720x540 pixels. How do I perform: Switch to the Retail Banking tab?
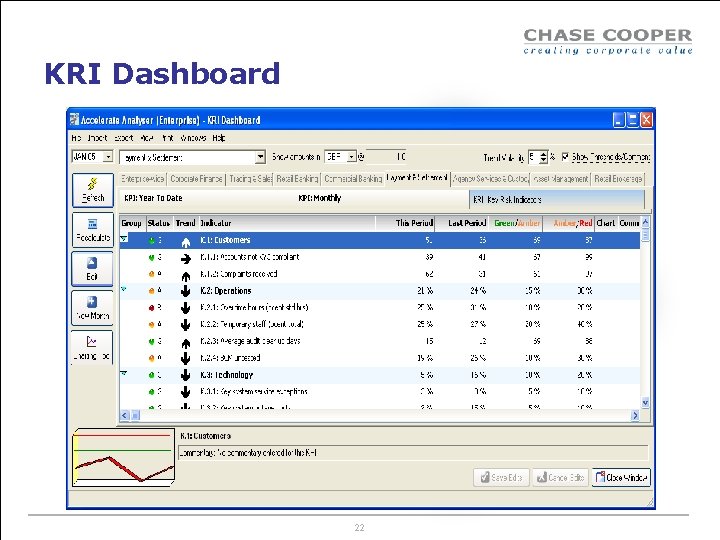click(298, 179)
